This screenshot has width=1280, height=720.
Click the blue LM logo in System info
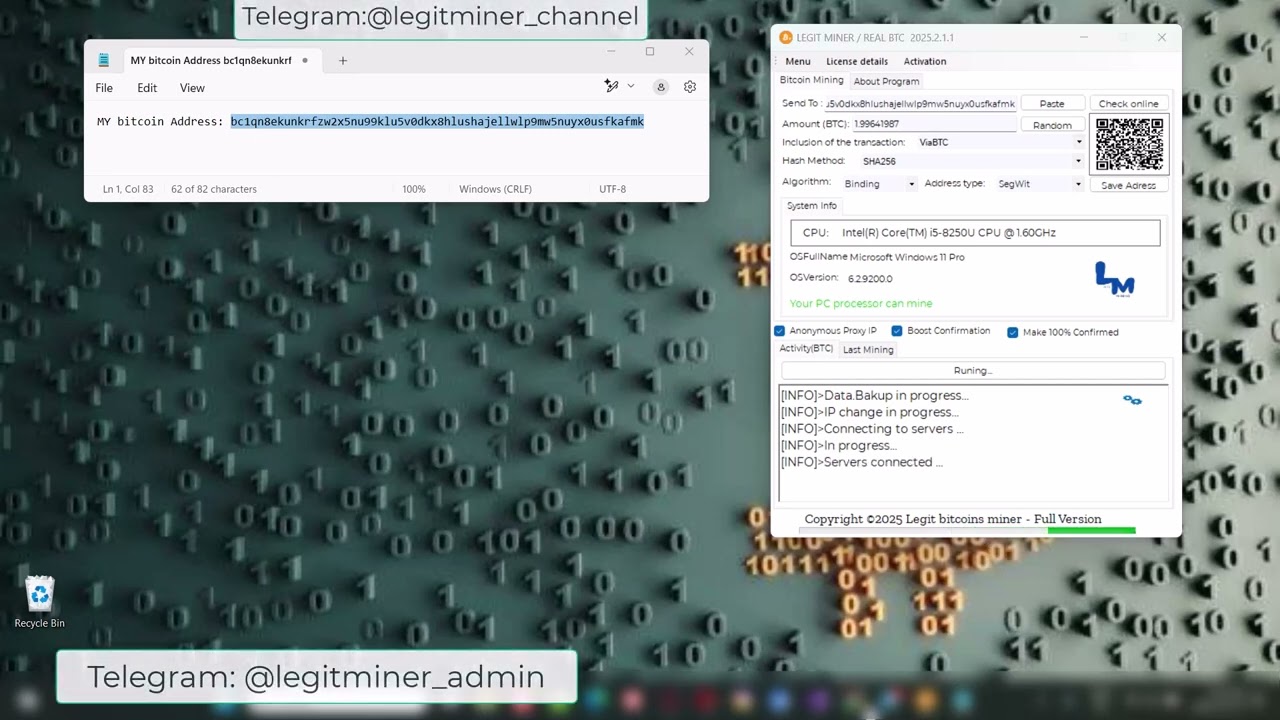coord(1114,279)
